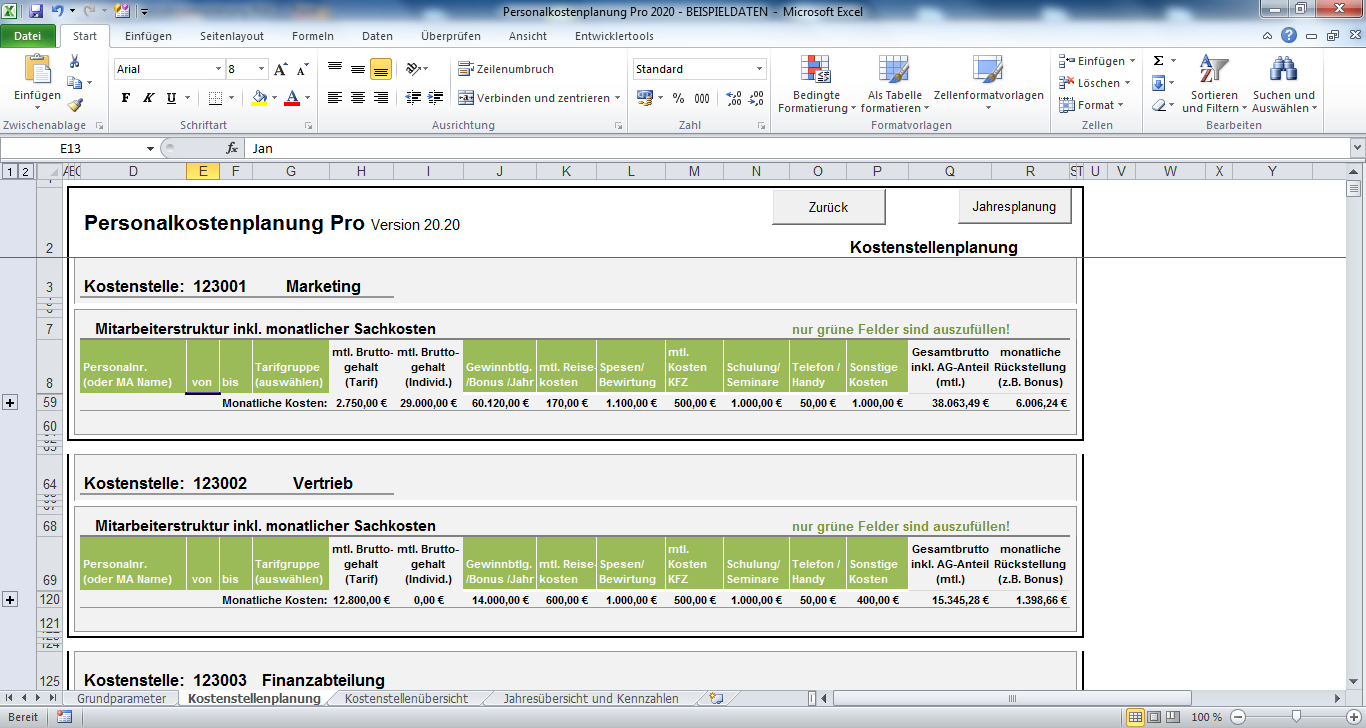Toggle Zeilenumbruch text wrapping
This screenshot has width=1366, height=728.
(506, 69)
